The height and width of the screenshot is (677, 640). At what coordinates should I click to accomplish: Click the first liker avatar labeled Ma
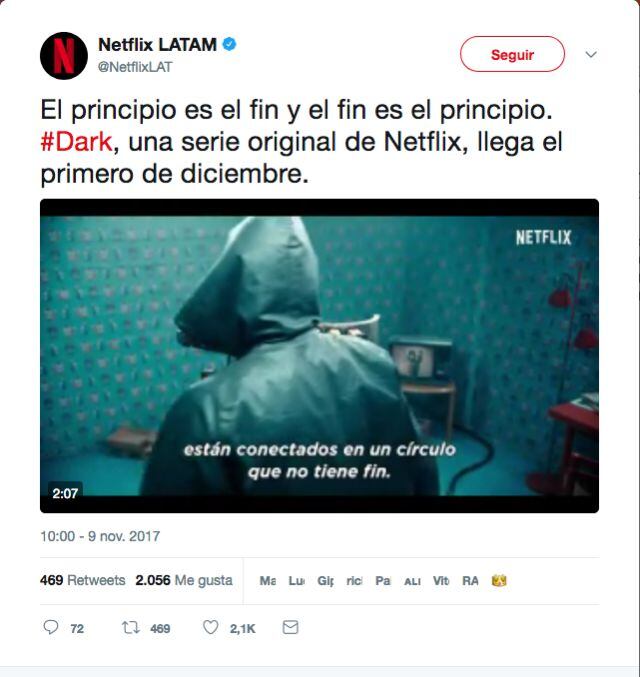click(x=268, y=581)
